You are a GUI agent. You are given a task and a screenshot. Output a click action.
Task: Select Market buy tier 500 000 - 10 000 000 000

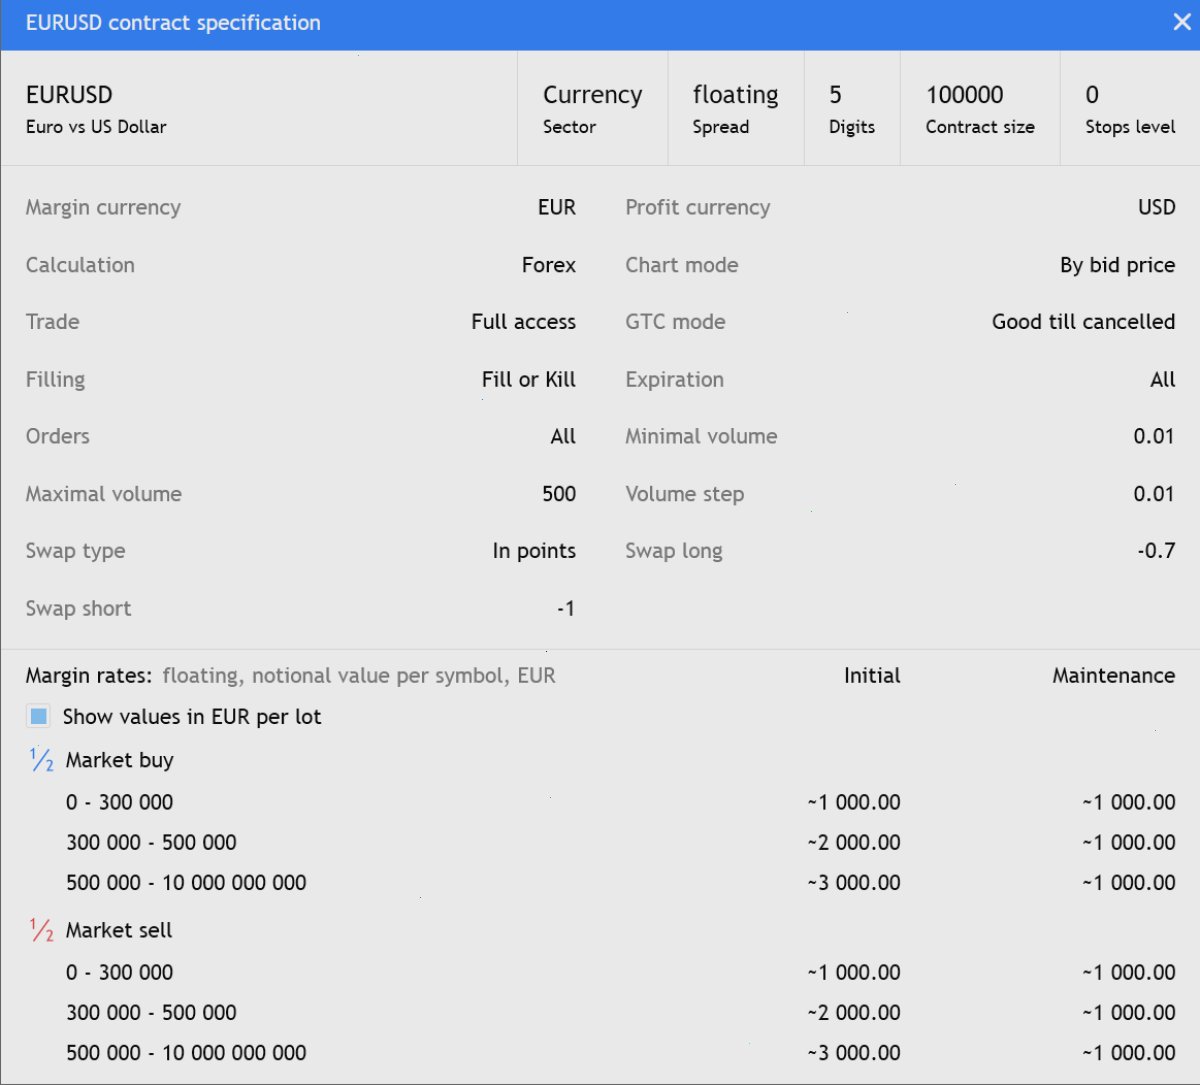[x=187, y=883]
